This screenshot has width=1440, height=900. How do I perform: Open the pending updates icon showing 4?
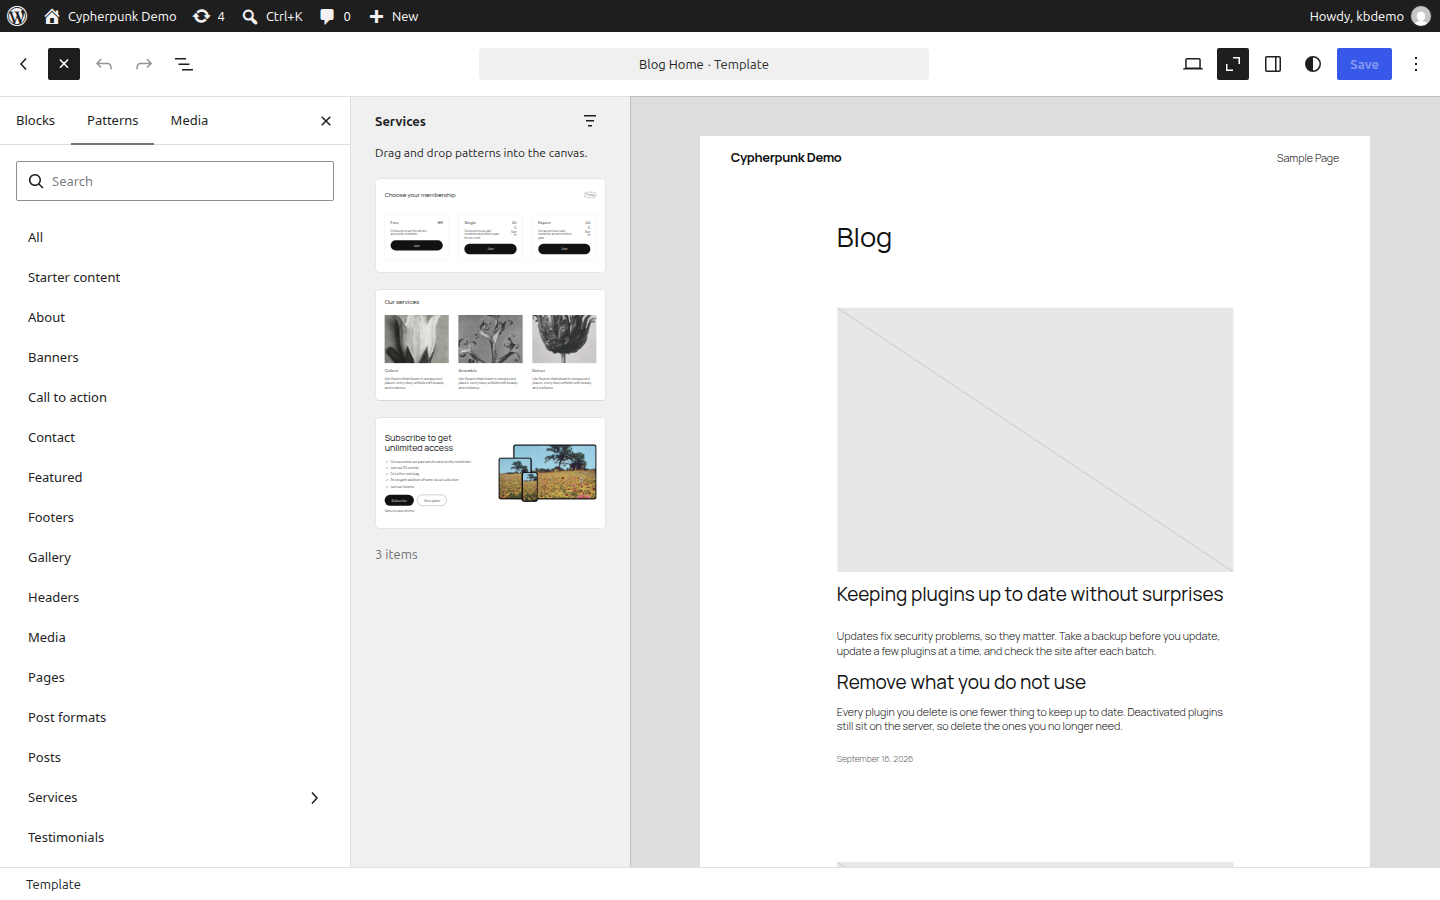click(209, 16)
